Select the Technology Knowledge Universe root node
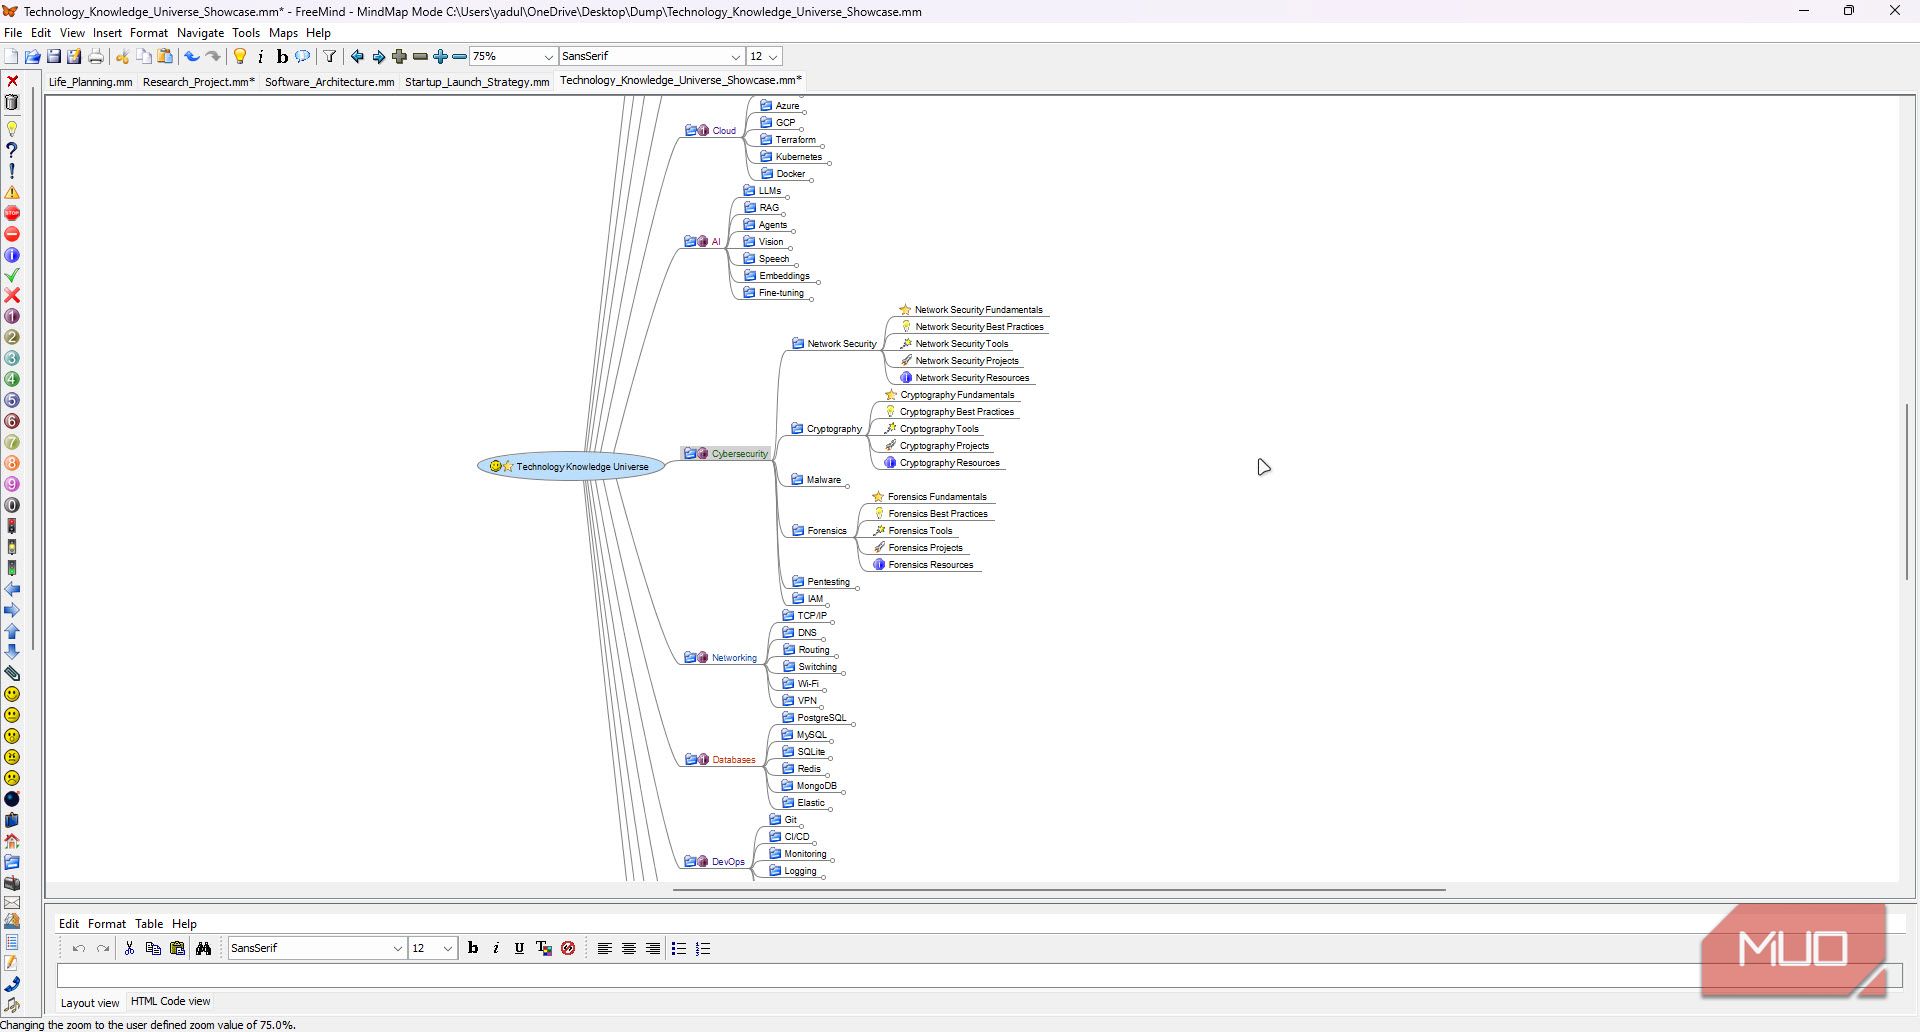 coord(571,467)
